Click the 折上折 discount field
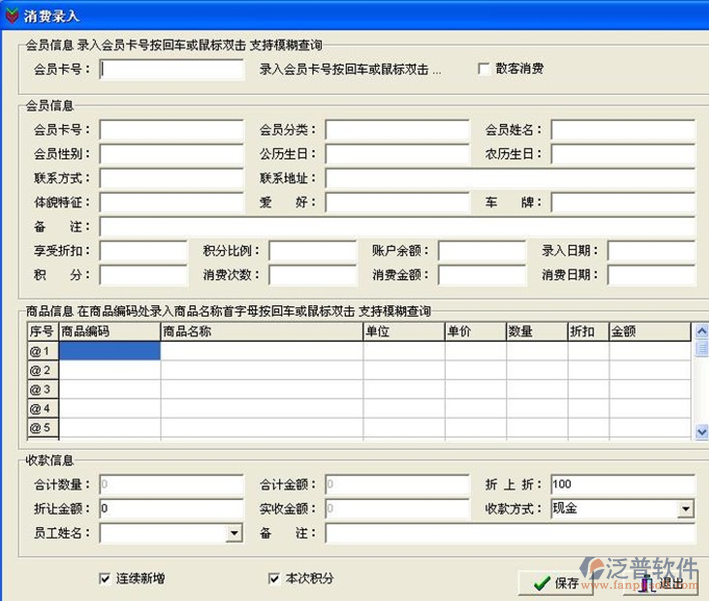Image resolution: width=709 pixels, height=601 pixels. [621, 485]
